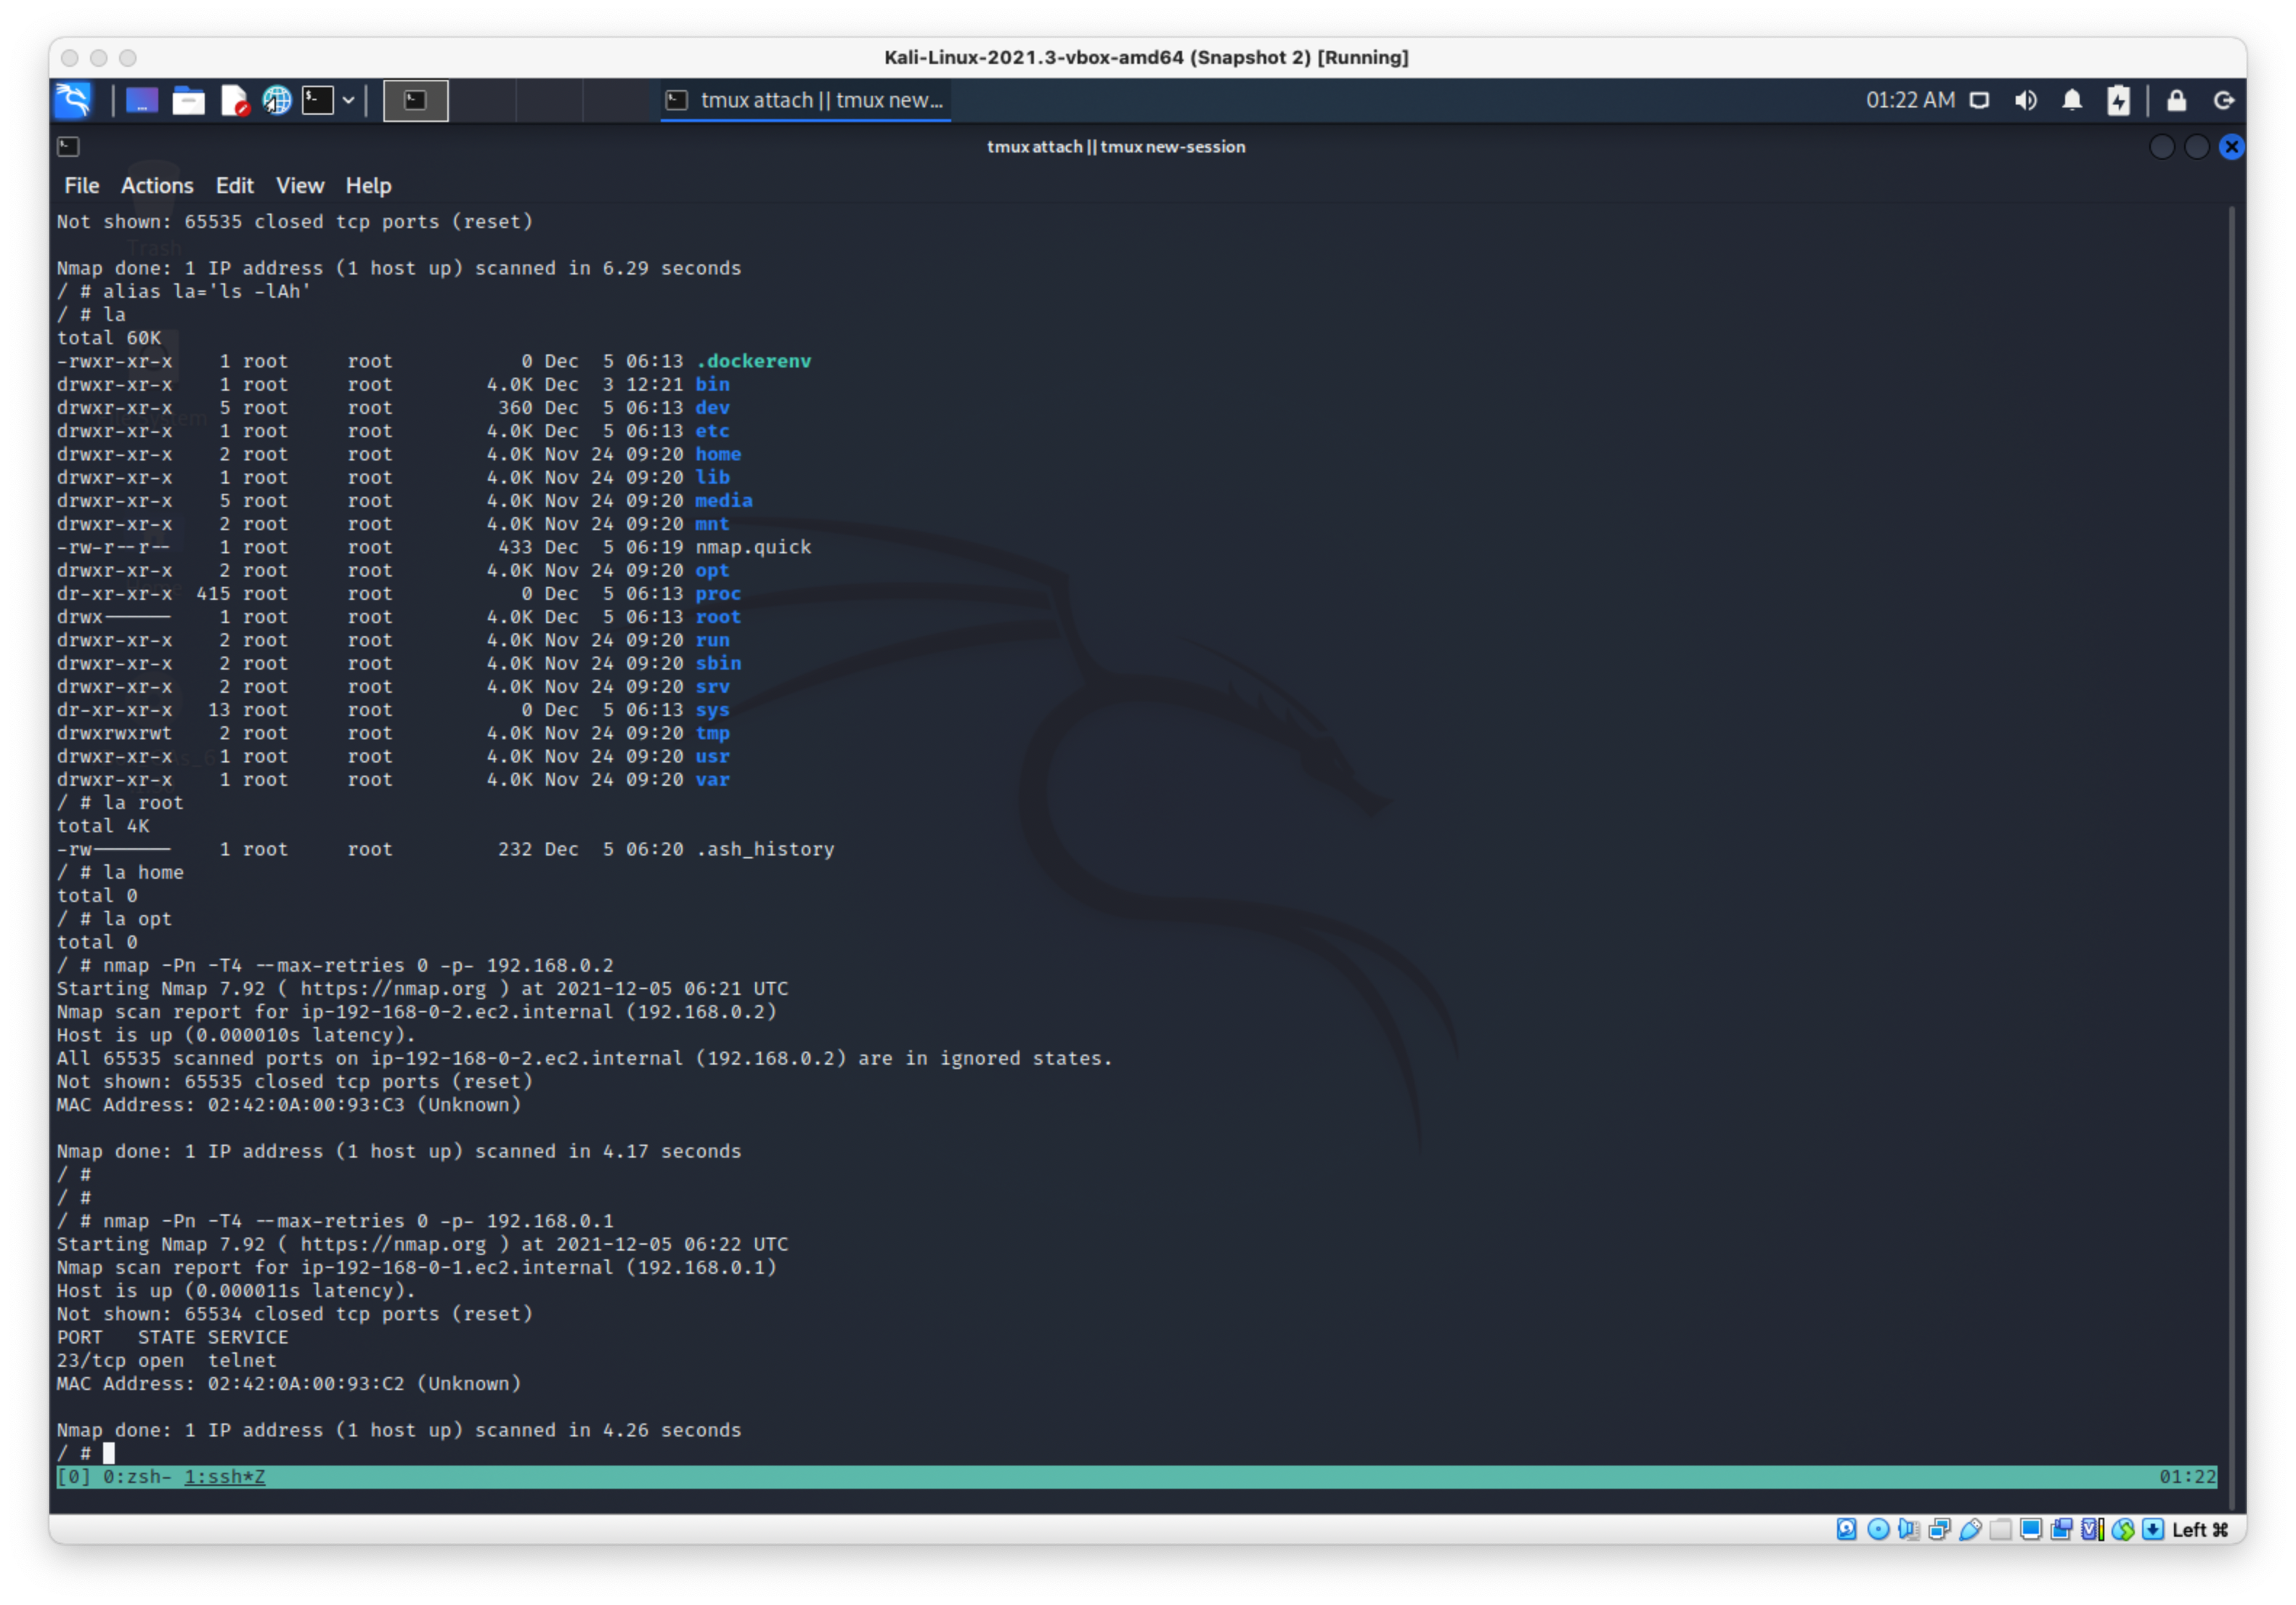Switch to the active workspace 1 thumbnail
Image resolution: width=2296 pixels, height=1605 pixels.
tap(415, 100)
